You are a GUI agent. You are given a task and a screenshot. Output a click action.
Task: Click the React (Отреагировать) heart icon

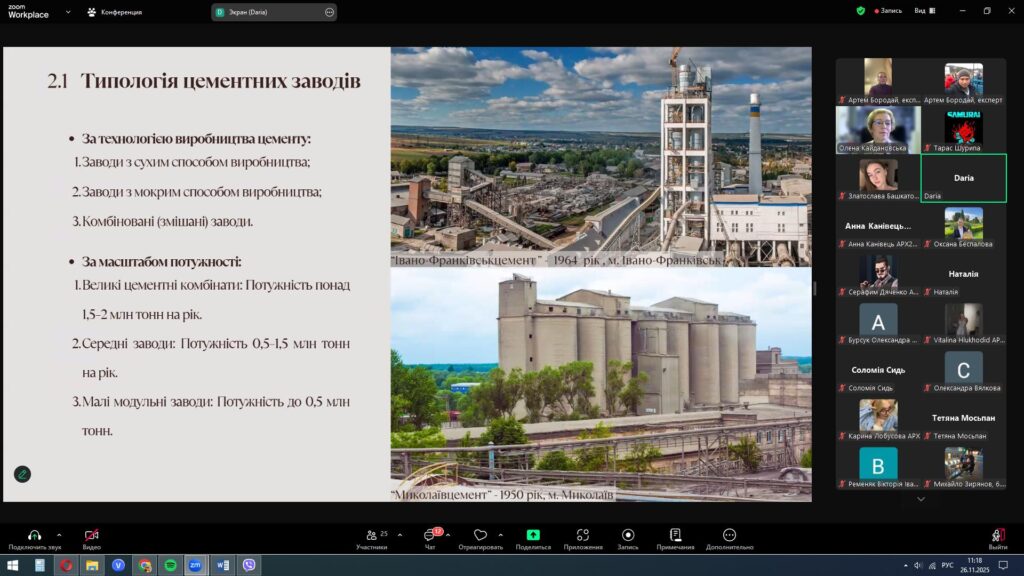480,536
